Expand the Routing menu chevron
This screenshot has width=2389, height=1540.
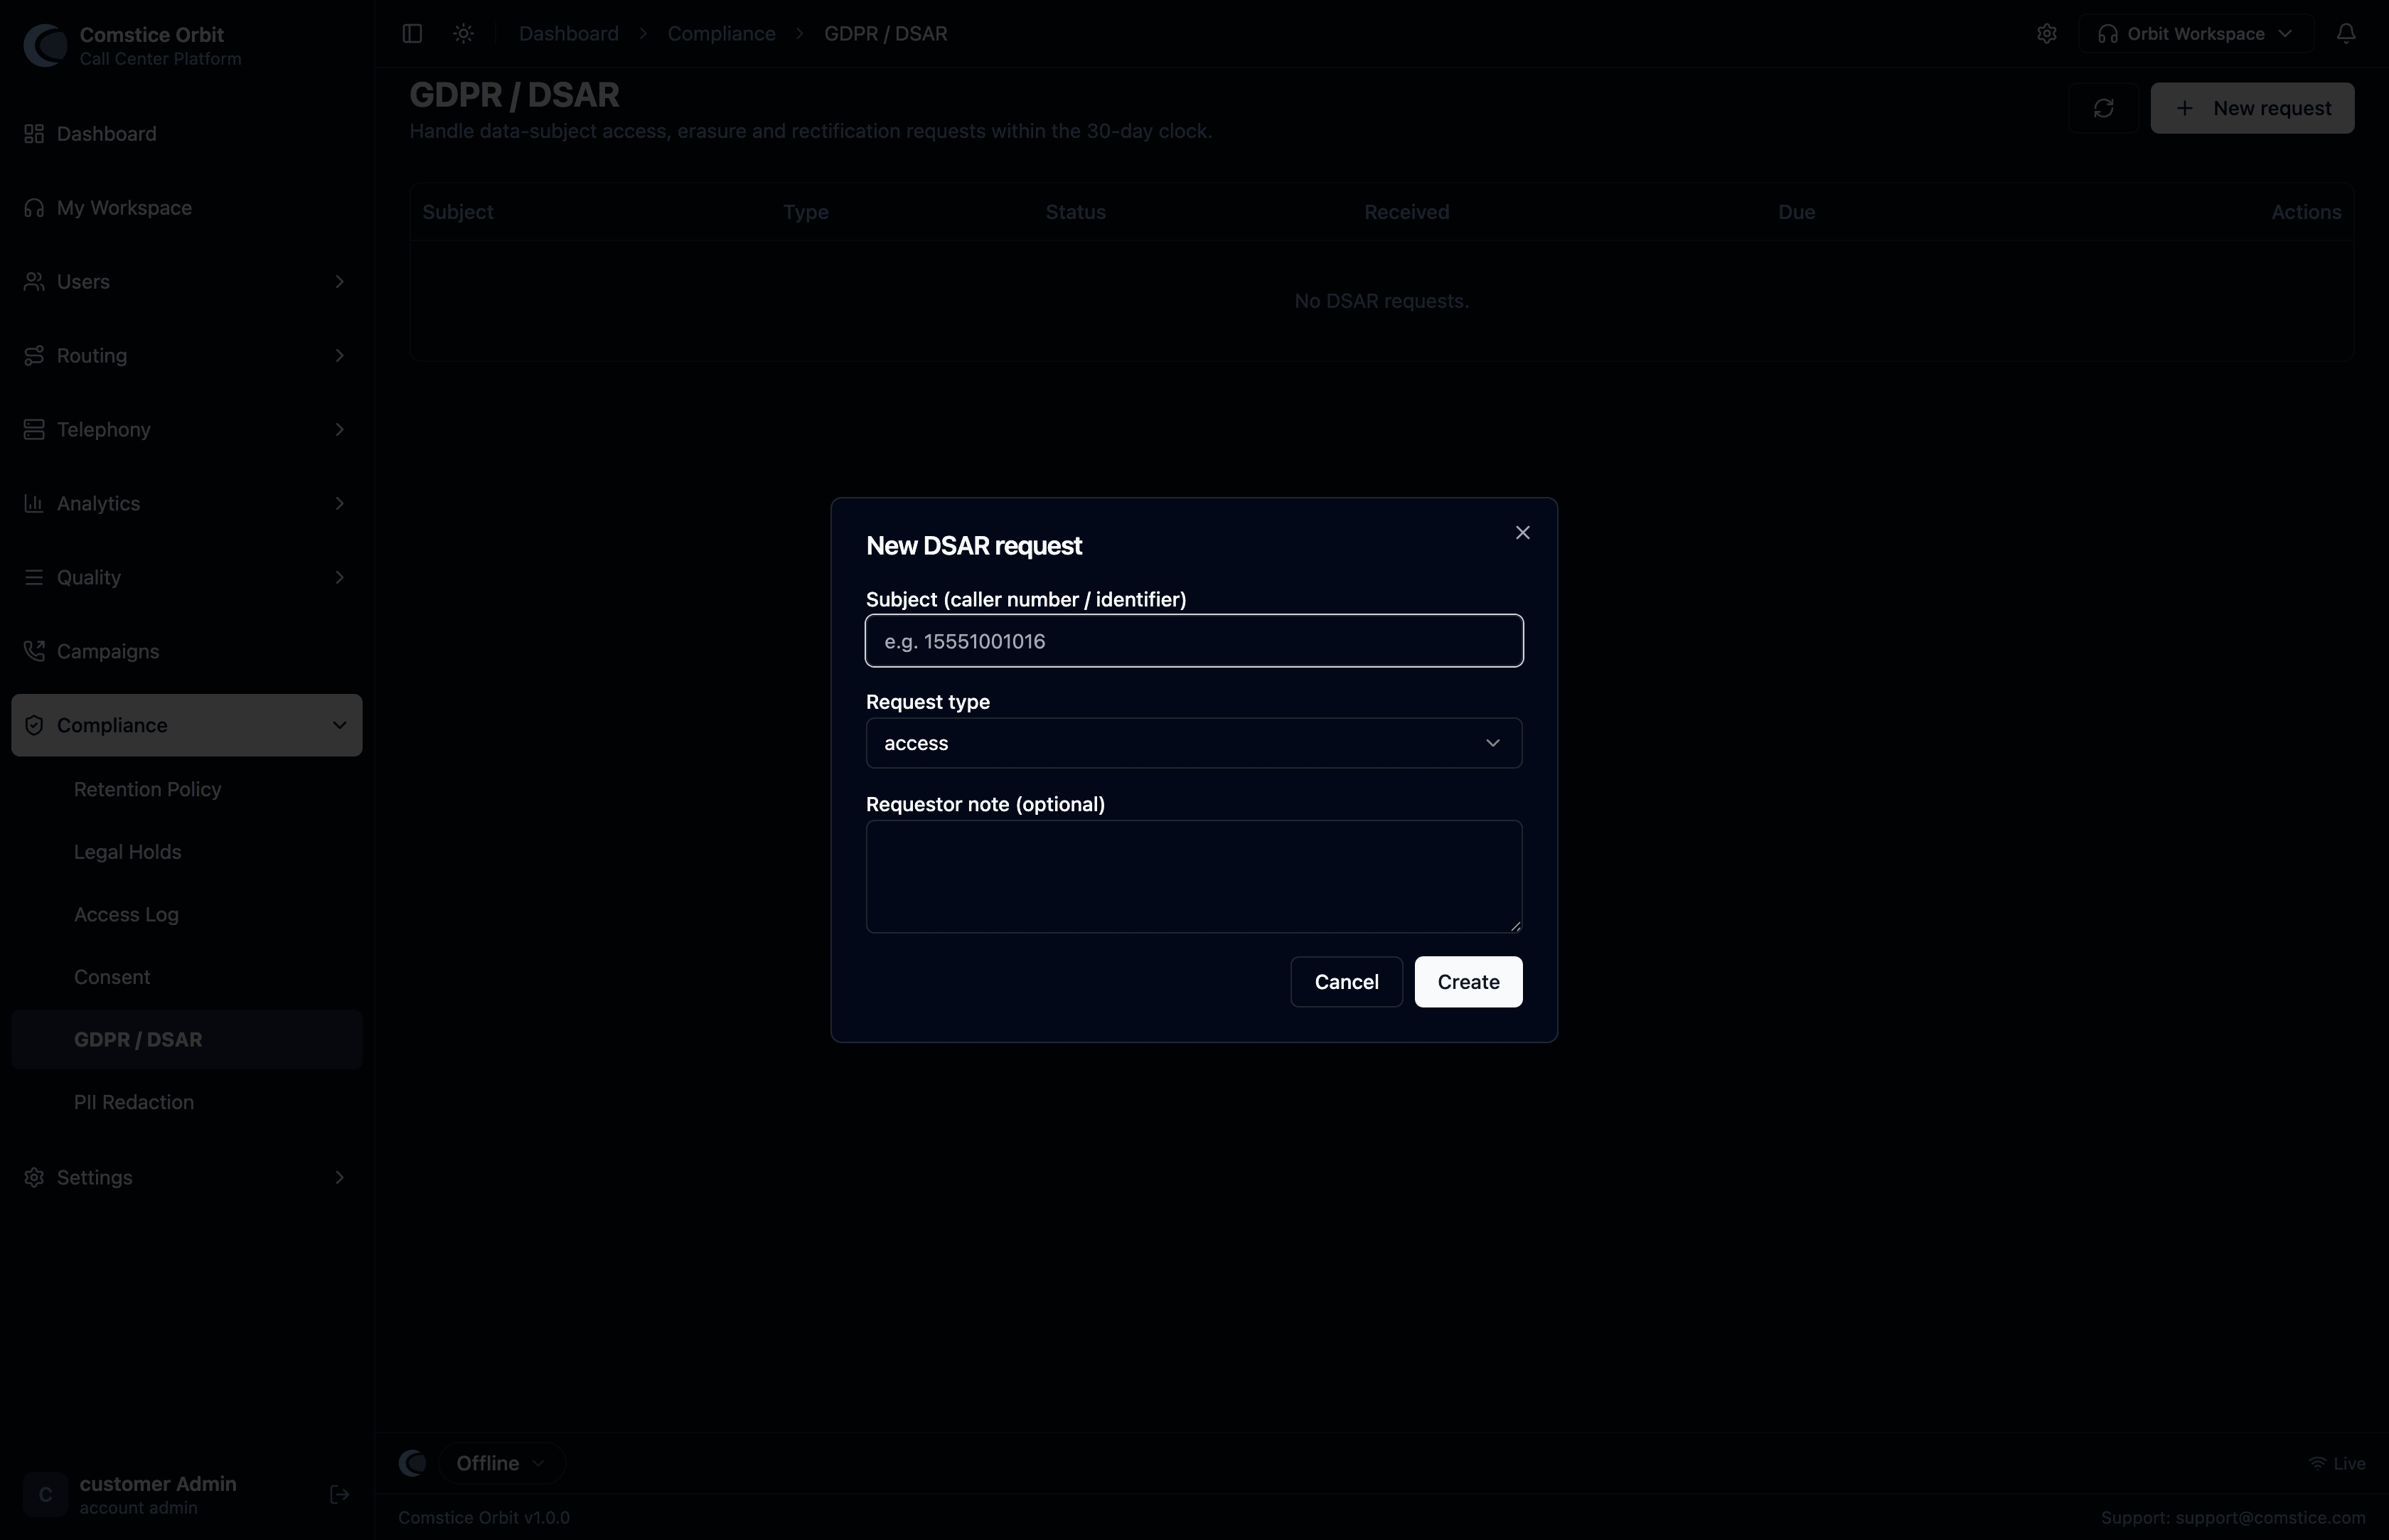click(x=339, y=356)
